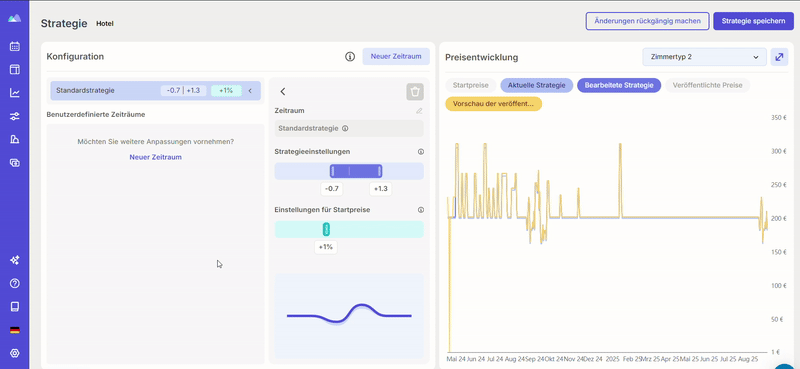
Task: Click the sparkle AI icon in sidebar
Action: tap(15, 260)
